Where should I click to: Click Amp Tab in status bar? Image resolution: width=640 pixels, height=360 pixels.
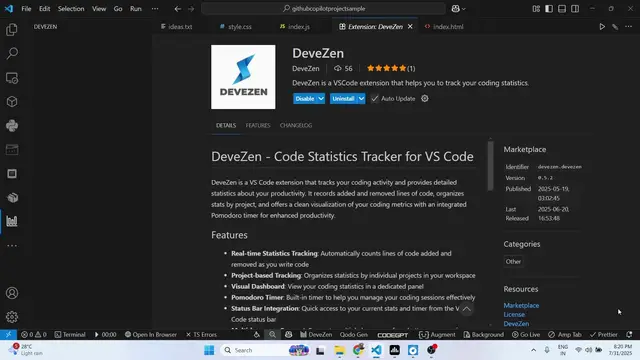pos(565,334)
